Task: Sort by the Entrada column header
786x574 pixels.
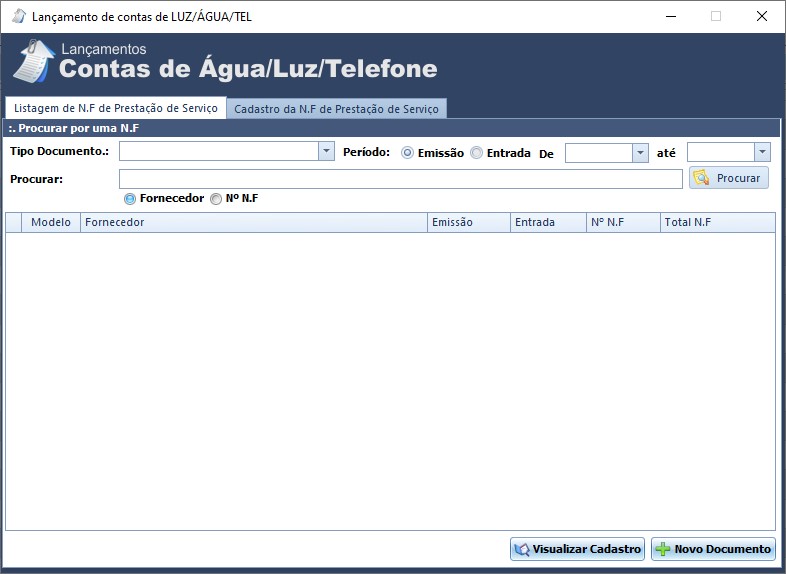Action: pyautogui.click(x=548, y=222)
